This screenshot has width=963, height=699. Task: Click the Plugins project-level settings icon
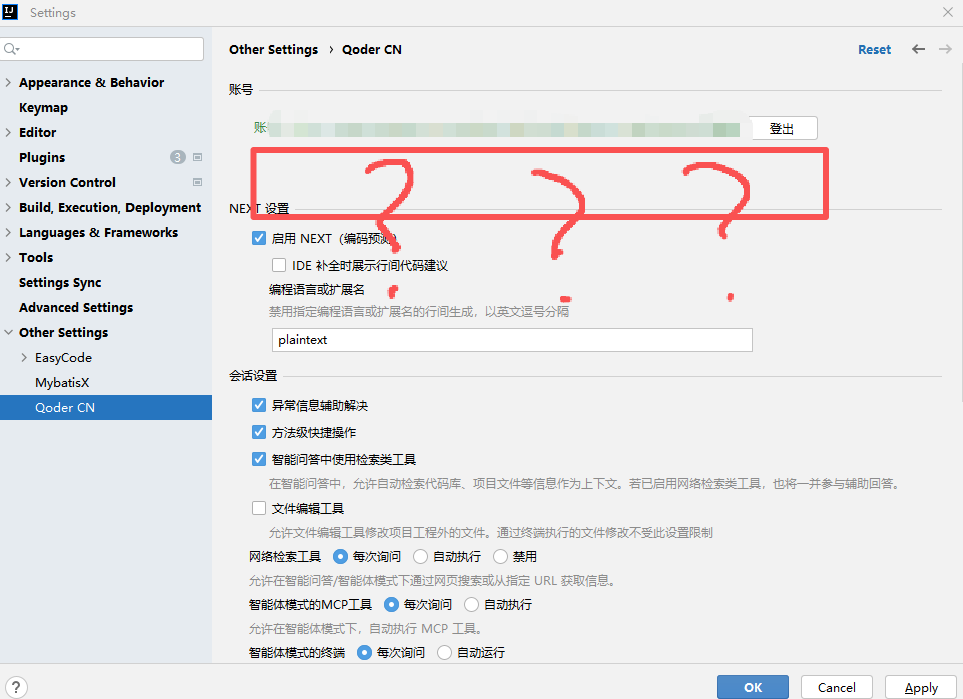tap(197, 157)
